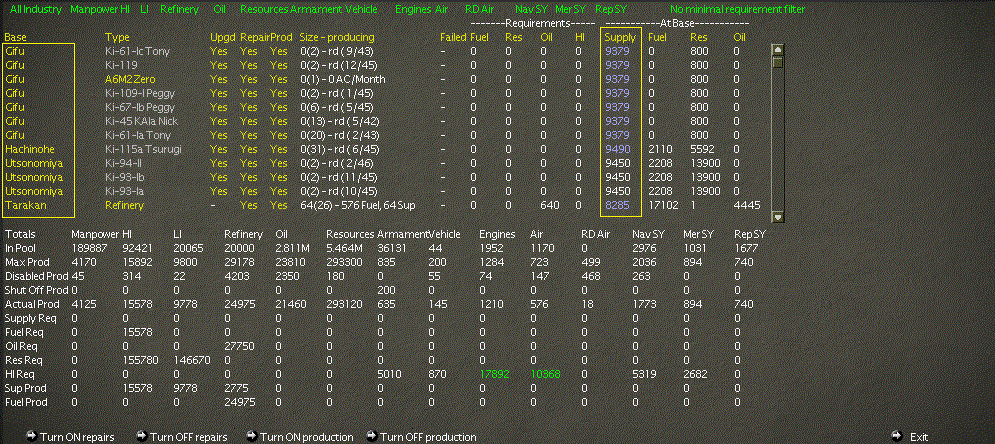Click No minimal requirement filter
The image size is (995, 444).
(x=737, y=10)
